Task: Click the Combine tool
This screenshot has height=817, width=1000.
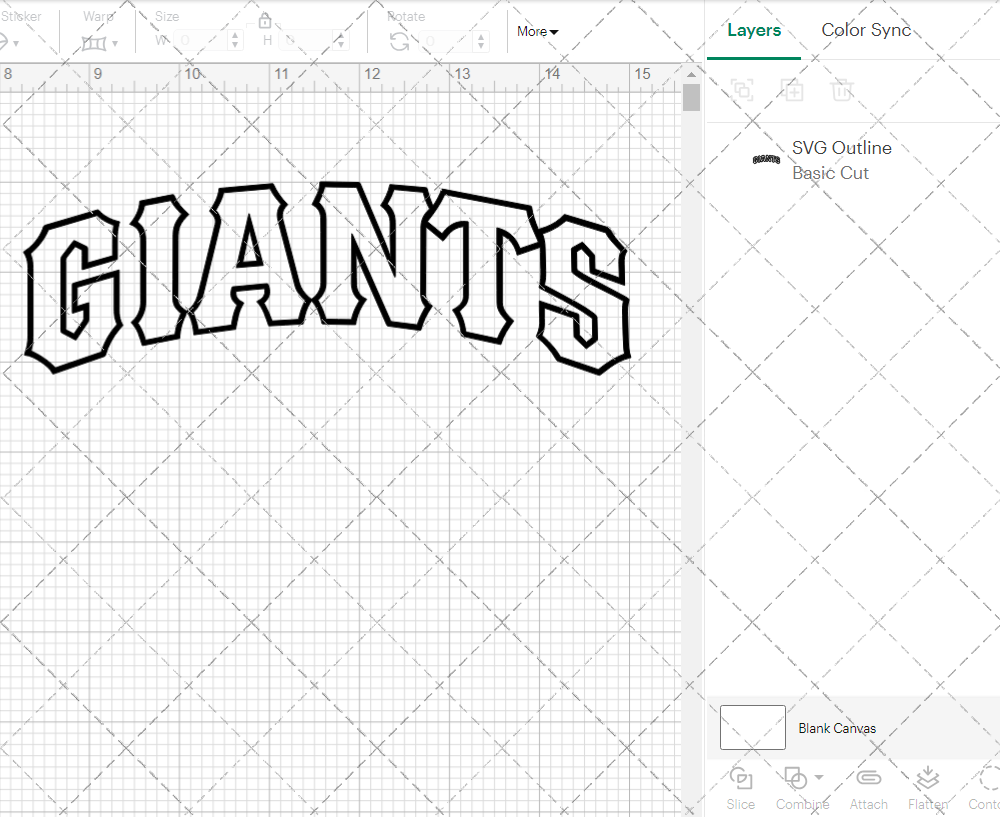Action: [x=796, y=788]
